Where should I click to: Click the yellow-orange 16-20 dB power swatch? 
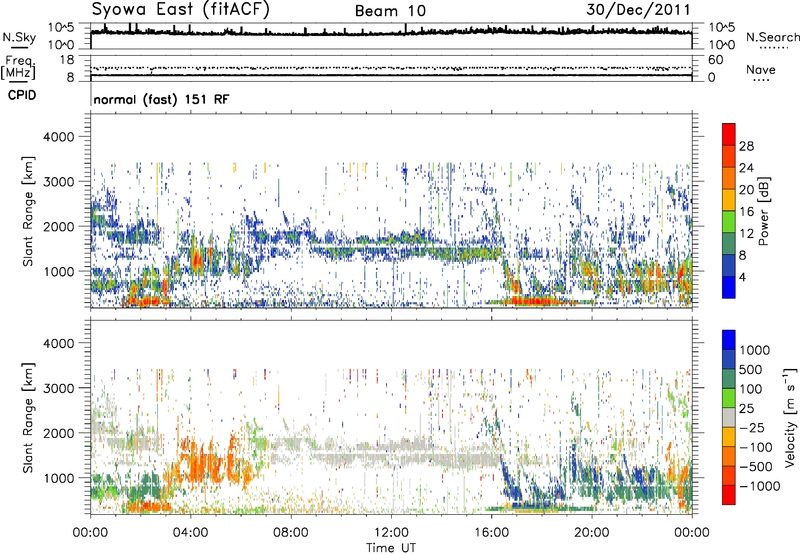[x=729, y=199]
